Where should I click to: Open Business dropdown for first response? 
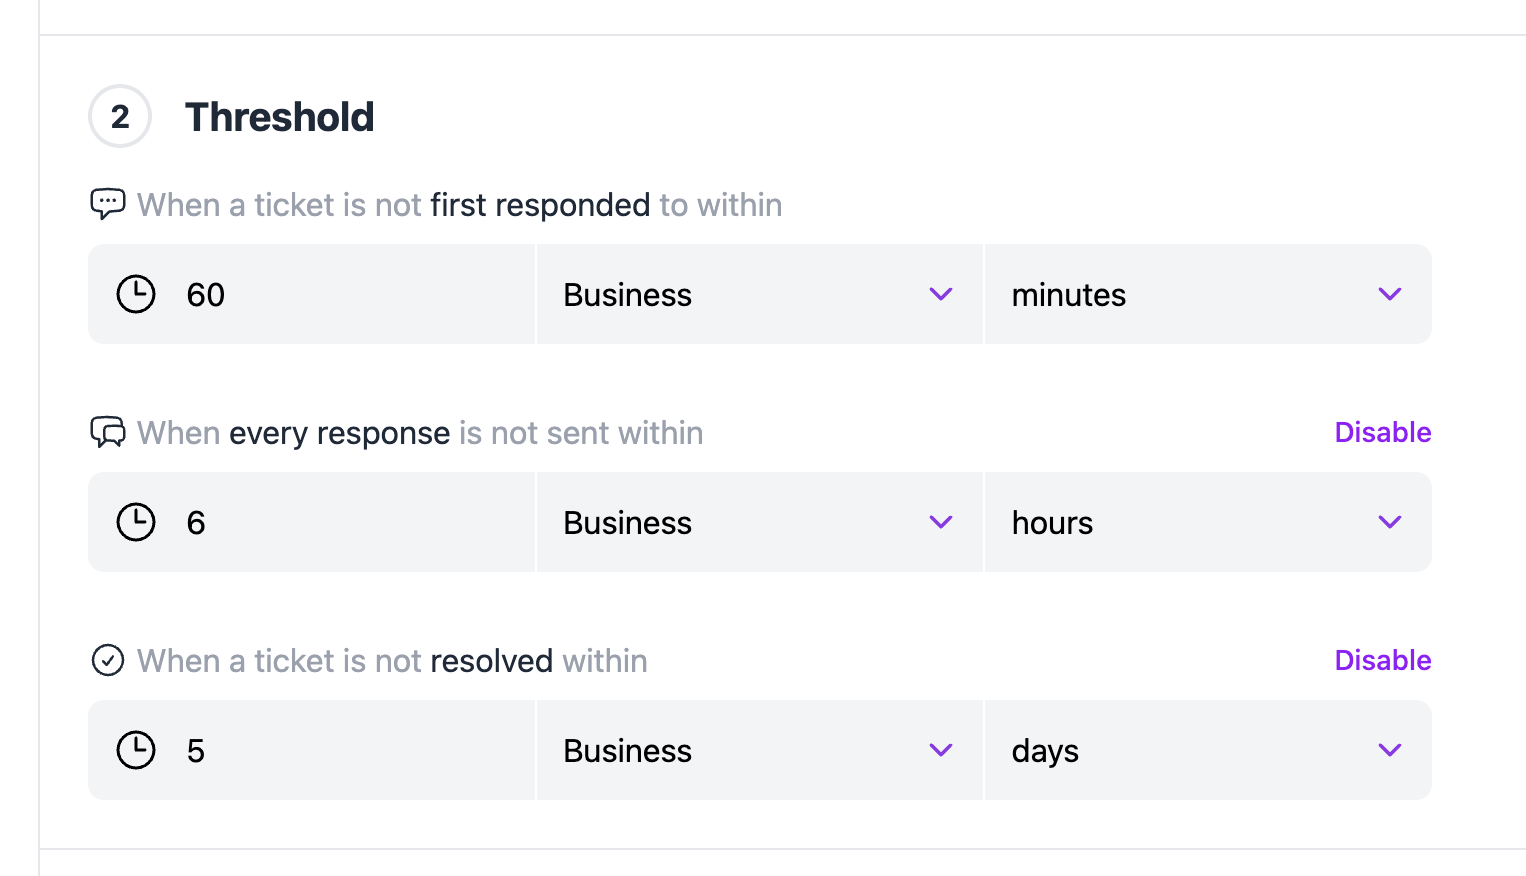coord(760,294)
